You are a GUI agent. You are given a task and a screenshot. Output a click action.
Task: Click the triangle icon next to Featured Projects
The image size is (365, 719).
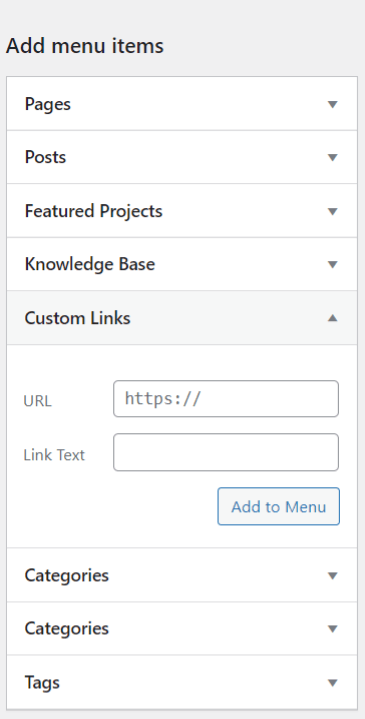coord(332,211)
